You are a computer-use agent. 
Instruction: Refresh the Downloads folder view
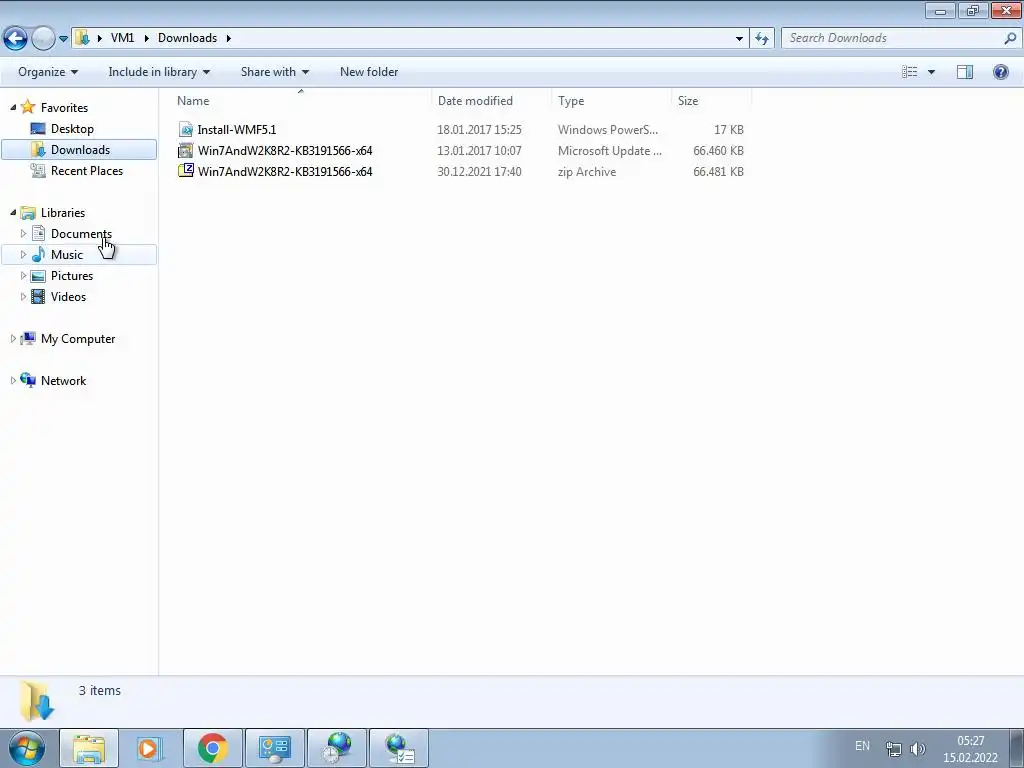click(761, 39)
